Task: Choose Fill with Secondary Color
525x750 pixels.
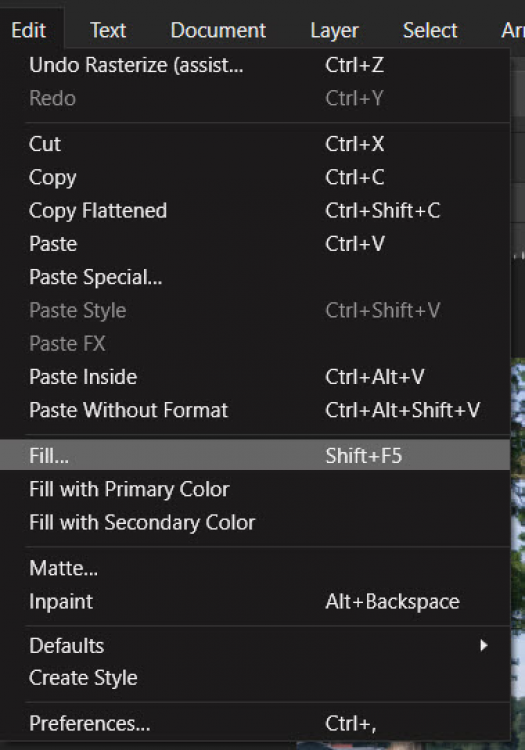Action: [x=255, y=522]
